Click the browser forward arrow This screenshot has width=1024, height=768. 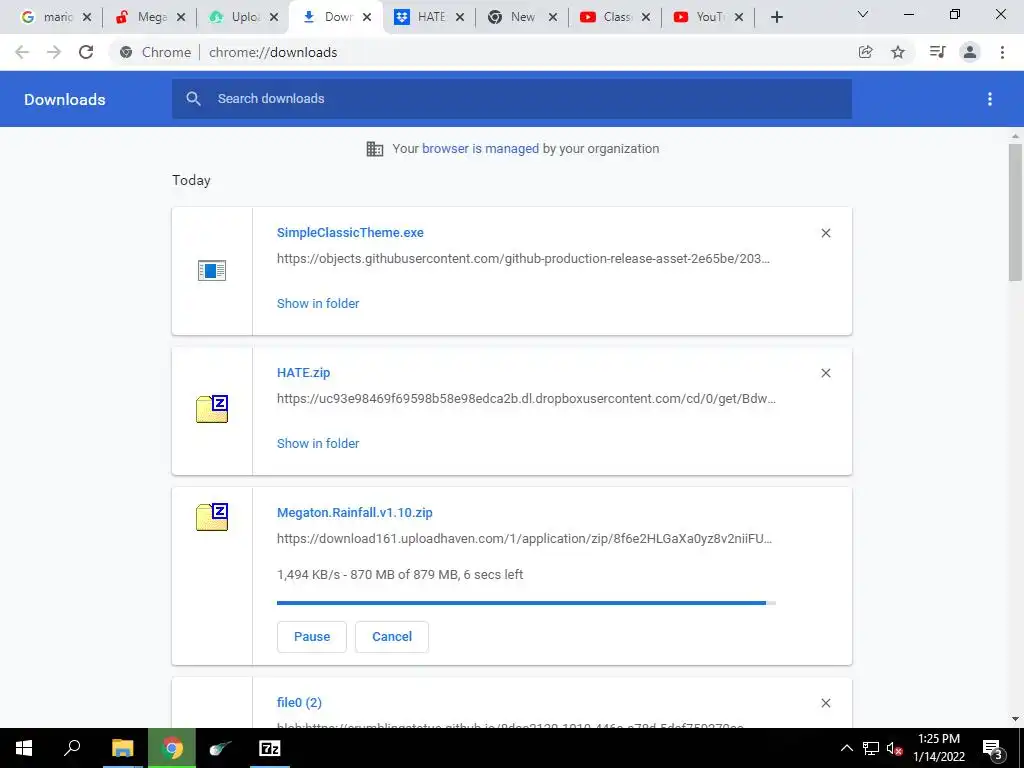[x=54, y=52]
